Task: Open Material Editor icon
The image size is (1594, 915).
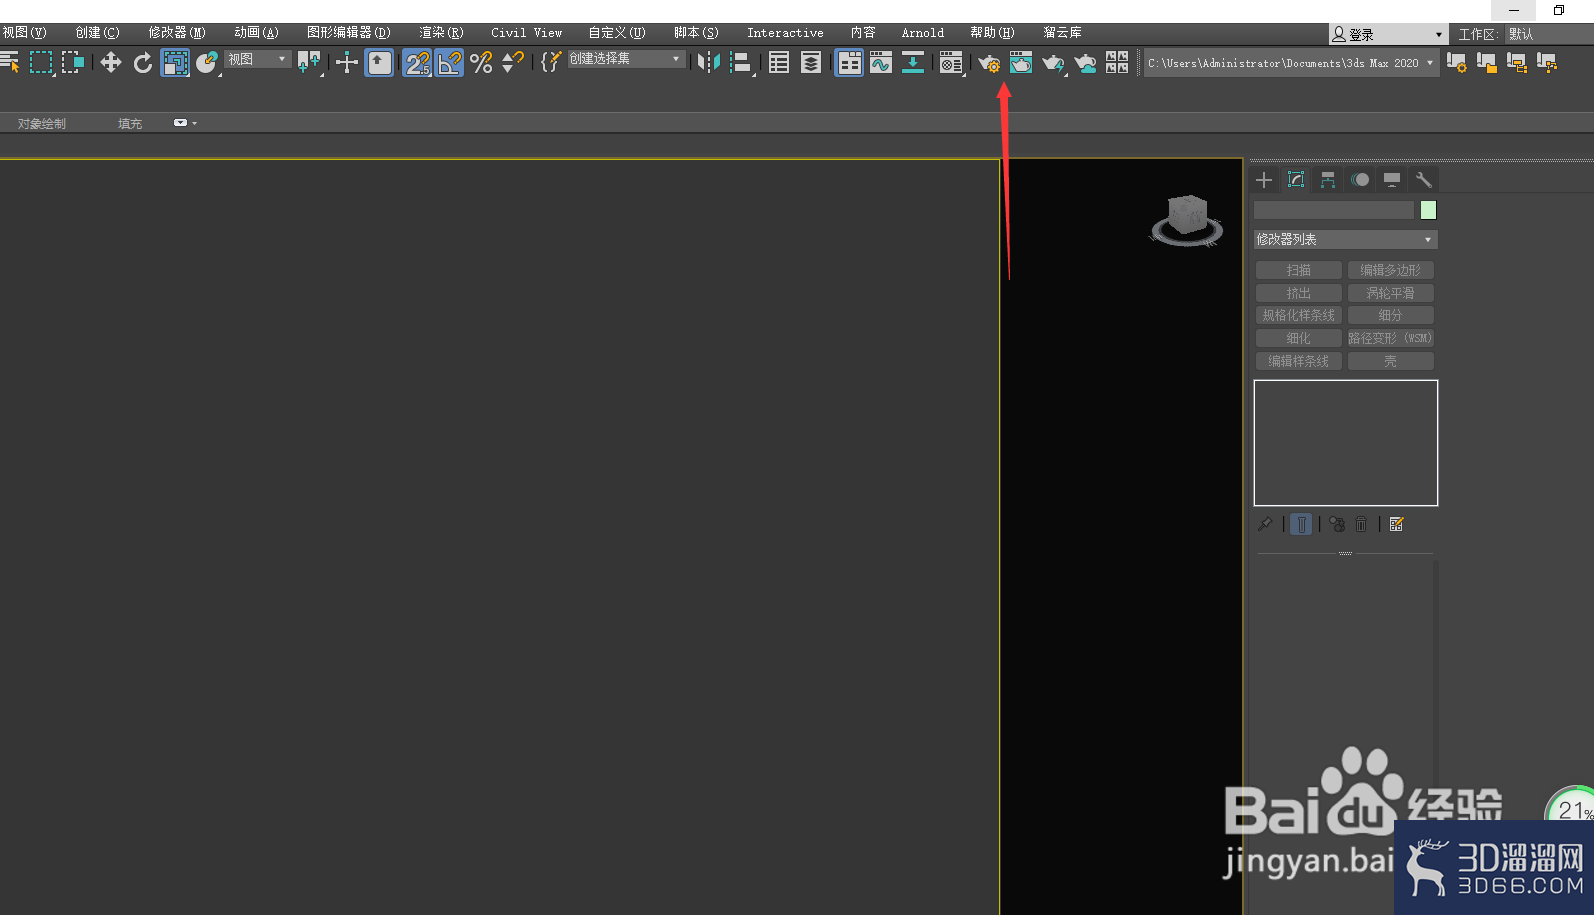Action: [951, 63]
